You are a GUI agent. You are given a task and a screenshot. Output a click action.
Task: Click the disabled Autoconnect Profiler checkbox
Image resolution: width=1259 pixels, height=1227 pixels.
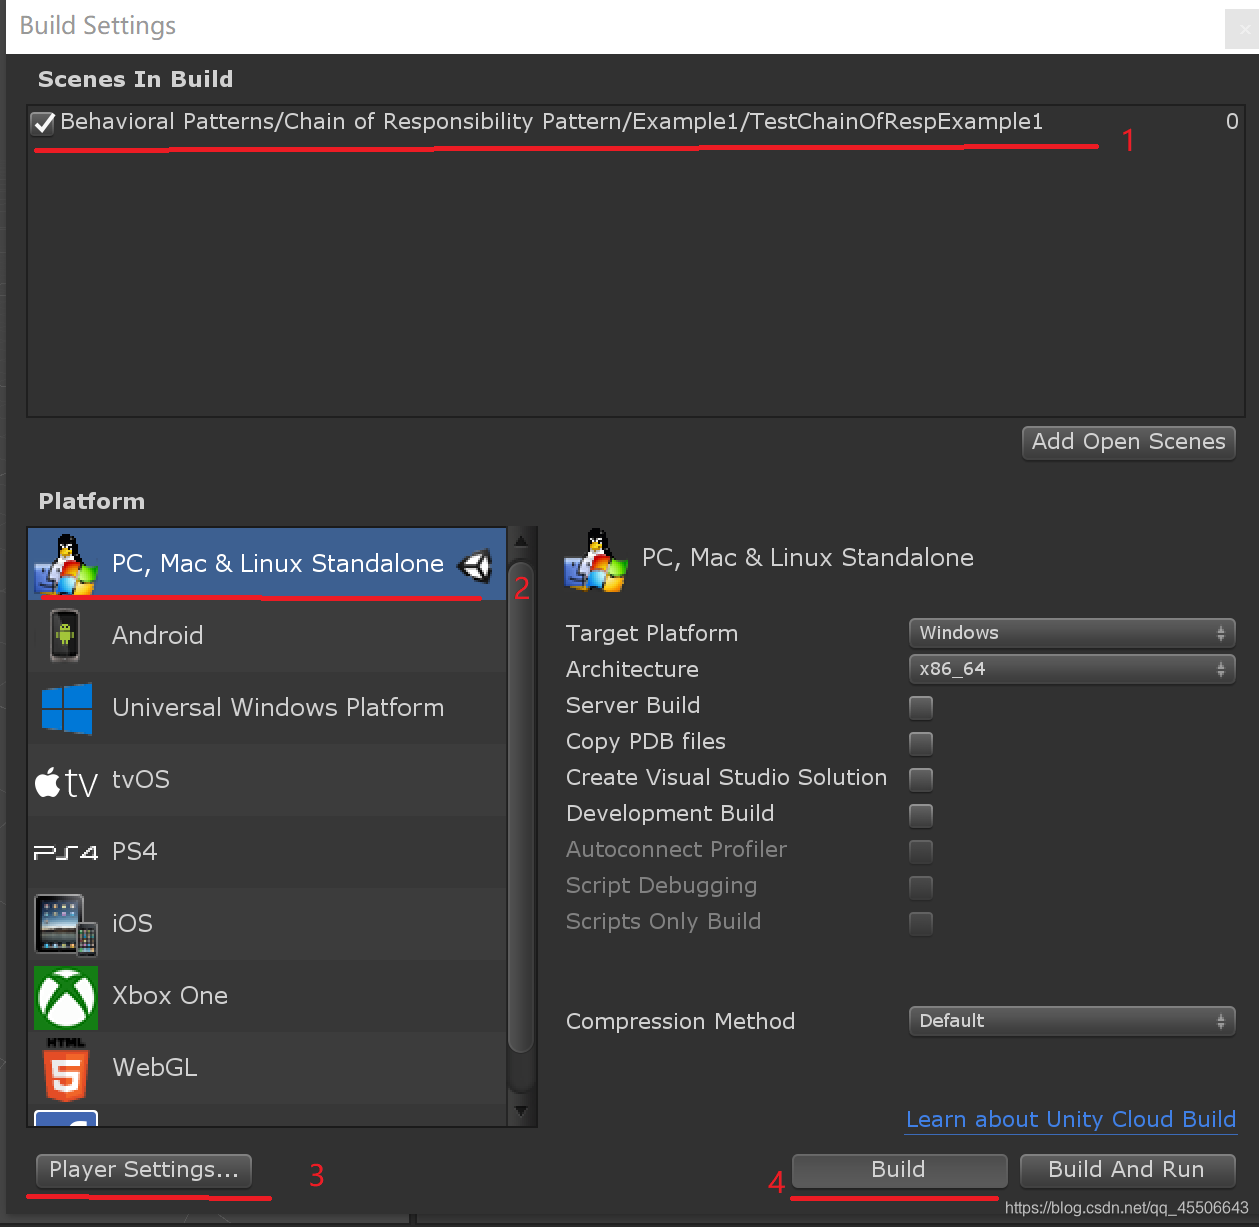pos(921,851)
